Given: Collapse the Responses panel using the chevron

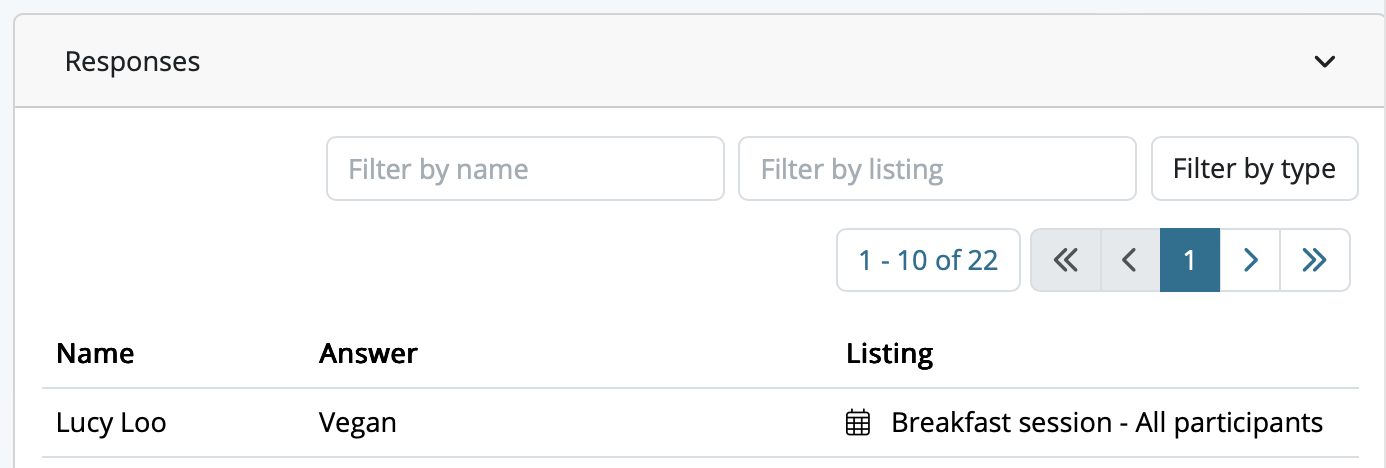Looking at the screenshot, I should pyautogui.click(x=1324, y=62).
